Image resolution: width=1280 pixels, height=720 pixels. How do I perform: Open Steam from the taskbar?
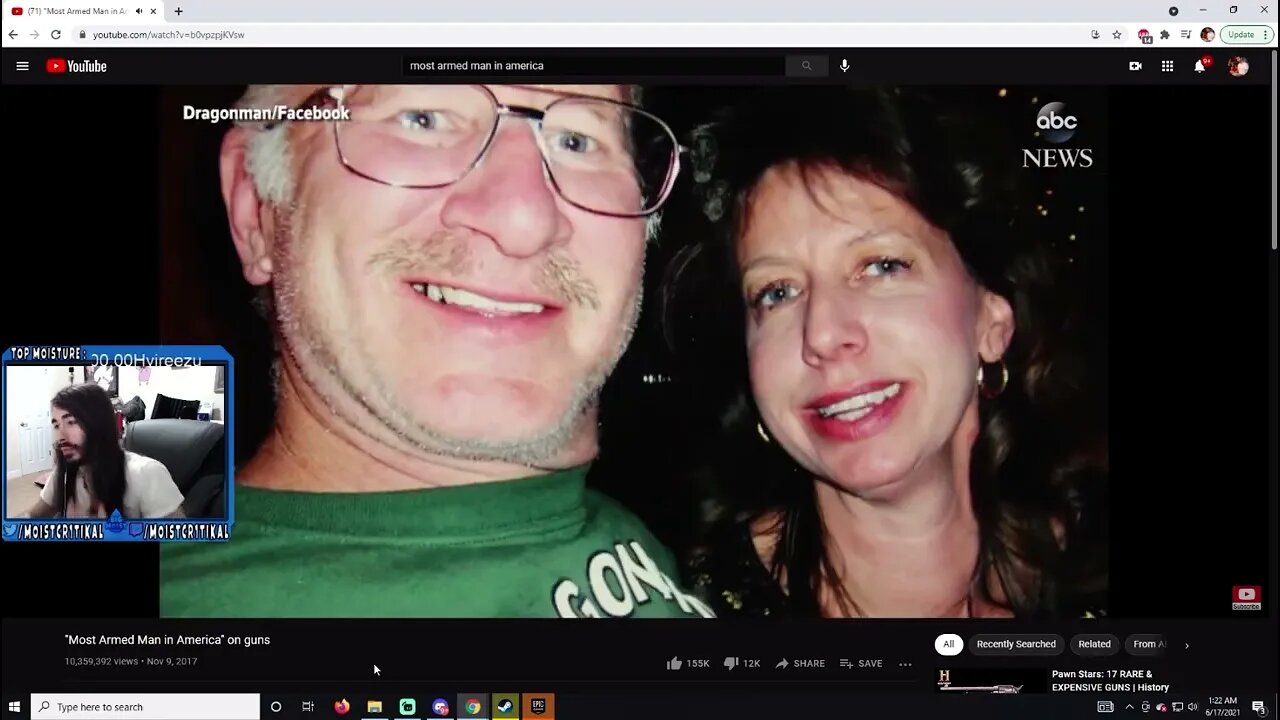tap(505, 707)
